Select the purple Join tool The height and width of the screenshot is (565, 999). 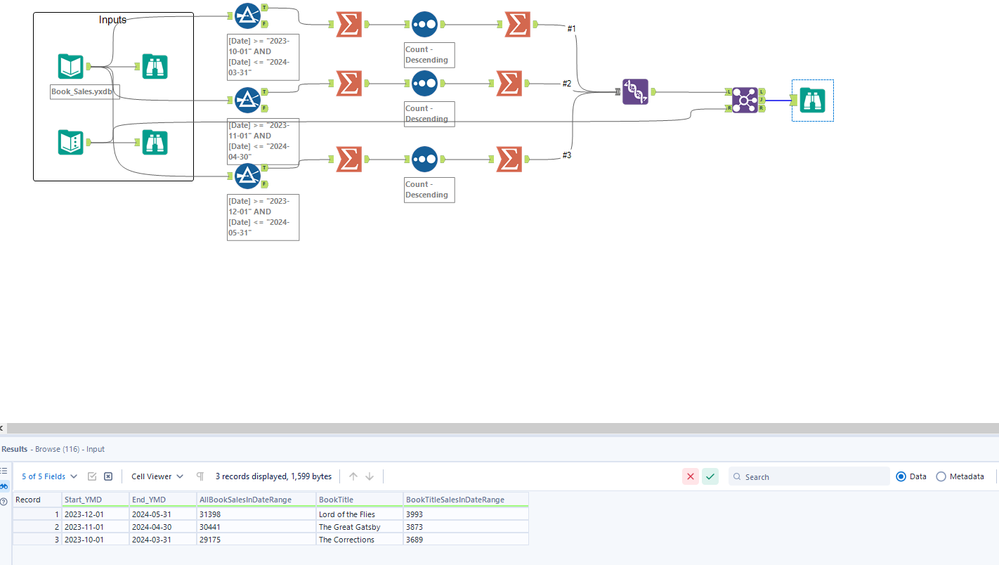(745, 100)
